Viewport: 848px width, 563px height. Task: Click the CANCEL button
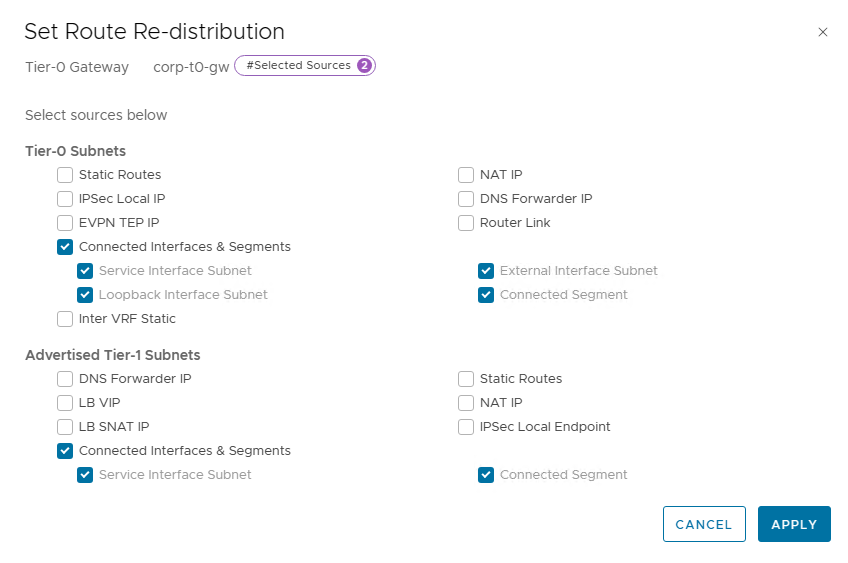click(x=704, y=524)
